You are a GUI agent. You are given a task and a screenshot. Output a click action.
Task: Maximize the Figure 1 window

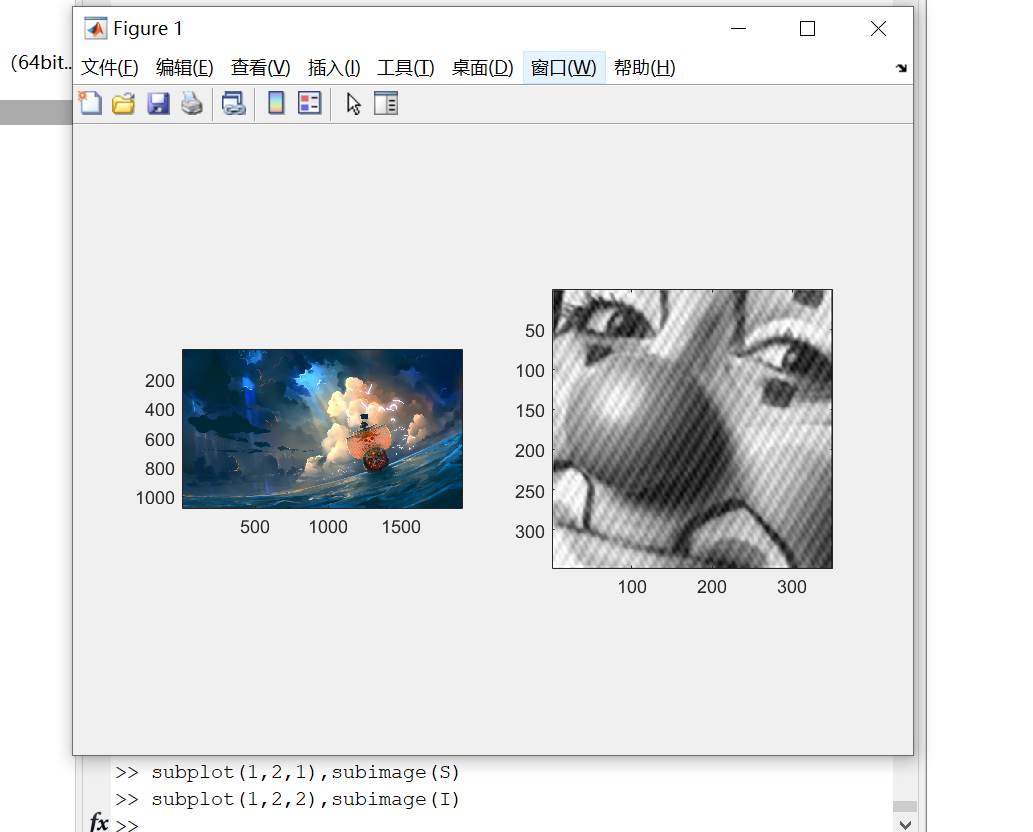point(807,28)
